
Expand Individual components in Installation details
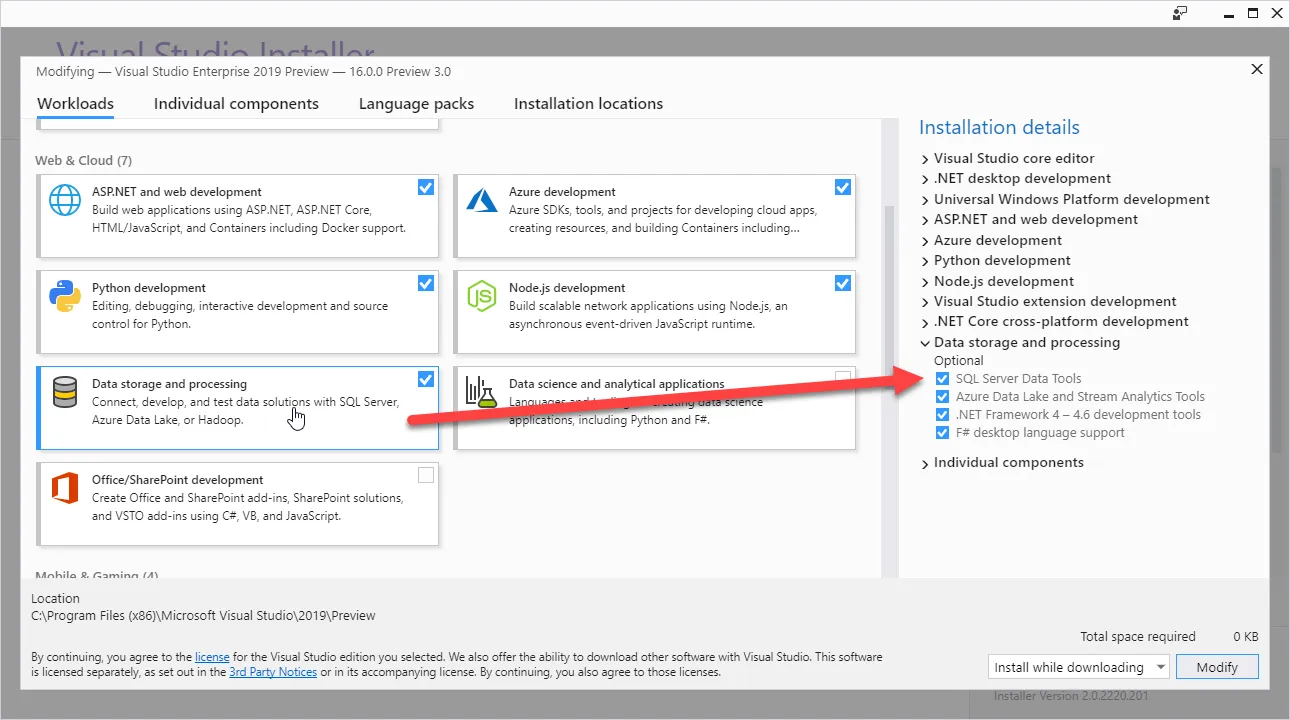tap(925, 463)
